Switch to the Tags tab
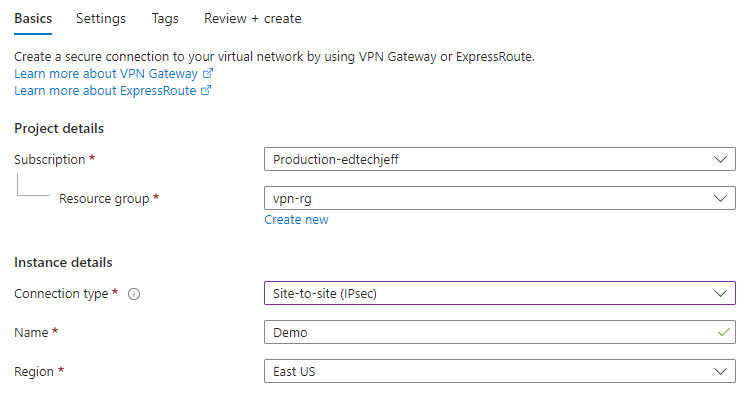The image size is (754, 400). coord(165,18)
